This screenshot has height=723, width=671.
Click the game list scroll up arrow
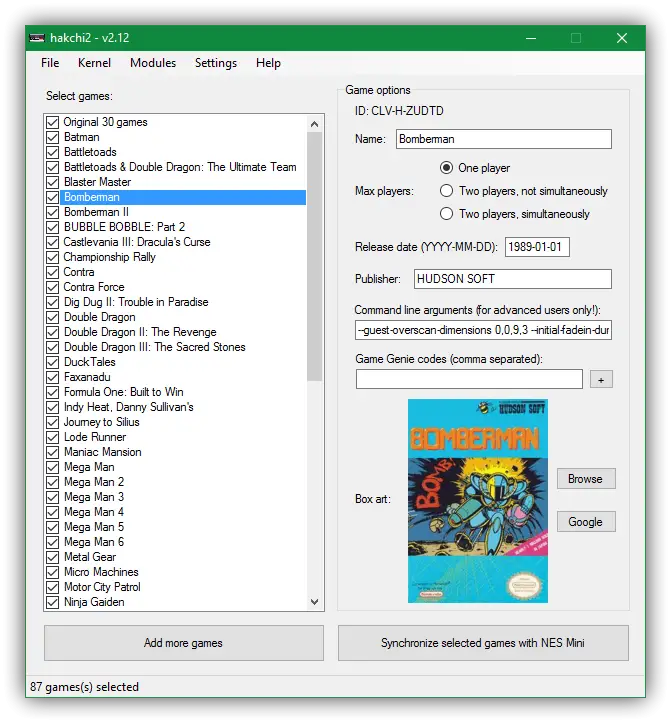(x=315, y=124)
